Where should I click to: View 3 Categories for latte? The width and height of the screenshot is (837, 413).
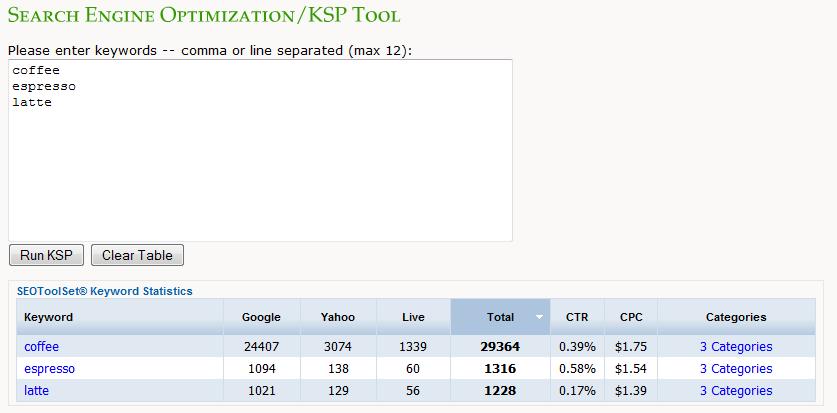736,391
